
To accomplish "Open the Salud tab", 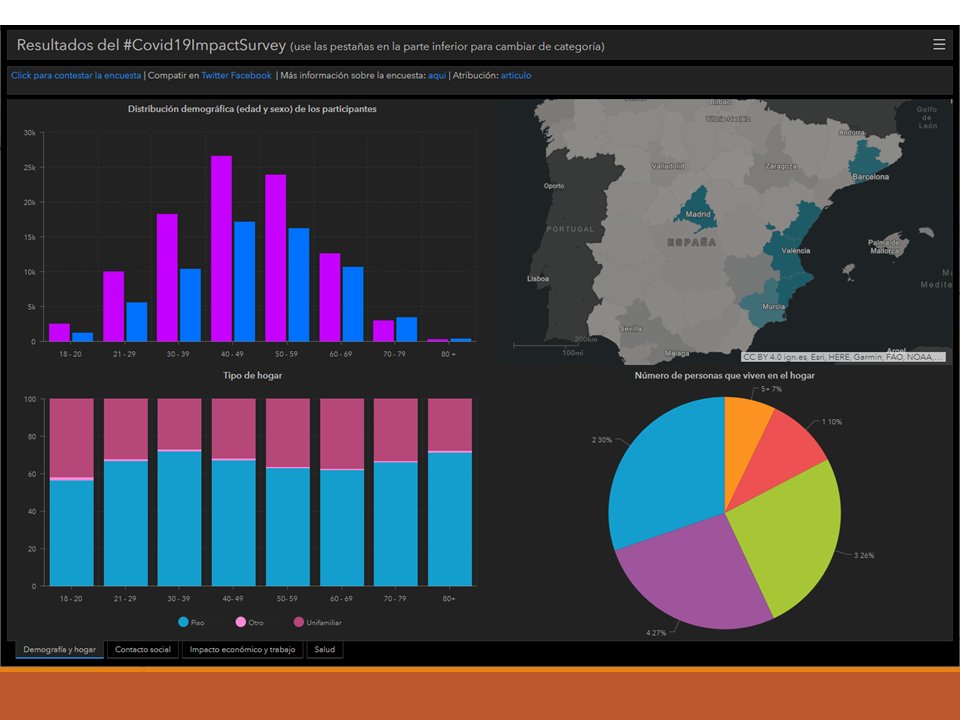I will [322, 649].
